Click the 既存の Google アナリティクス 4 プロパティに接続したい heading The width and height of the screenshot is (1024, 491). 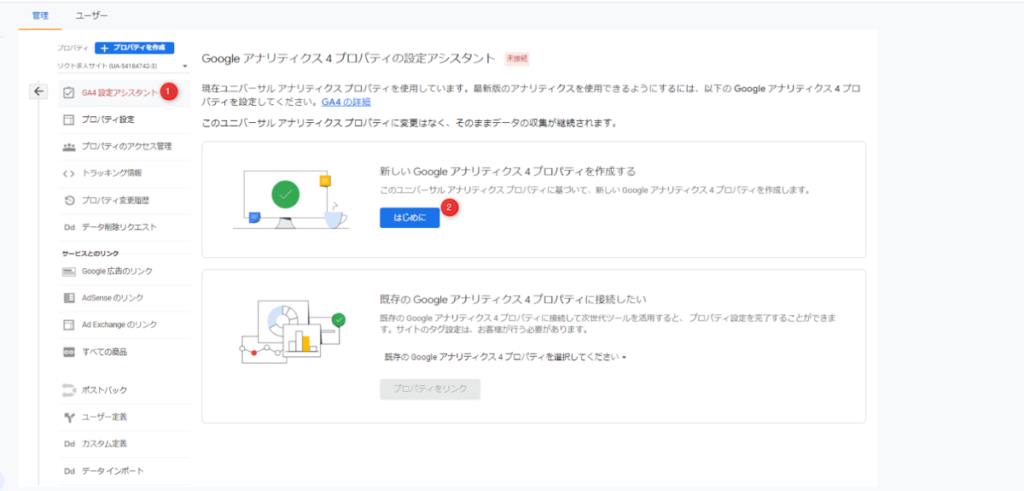click(513, 300)
